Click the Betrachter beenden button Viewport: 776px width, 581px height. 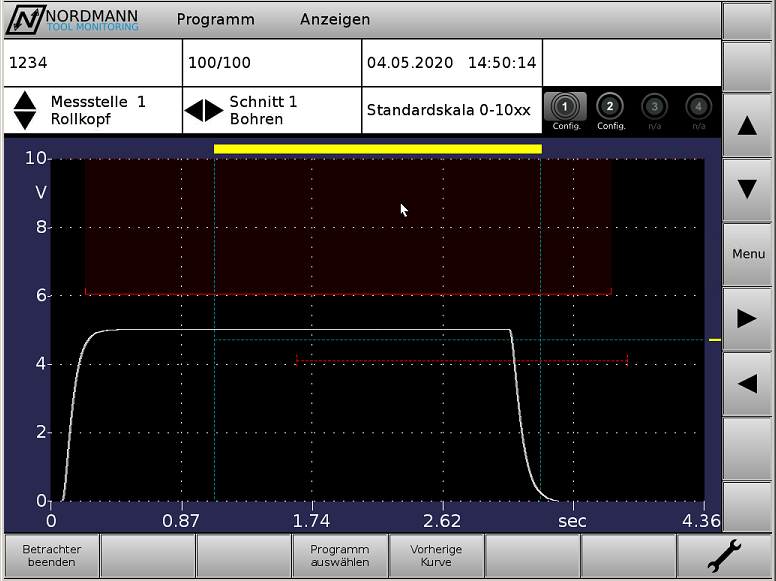(52, 555)
